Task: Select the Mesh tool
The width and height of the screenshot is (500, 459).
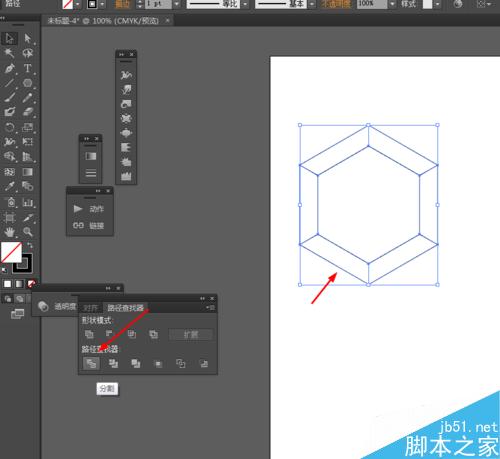Action: pyautogui.click(x=9, y=172)
